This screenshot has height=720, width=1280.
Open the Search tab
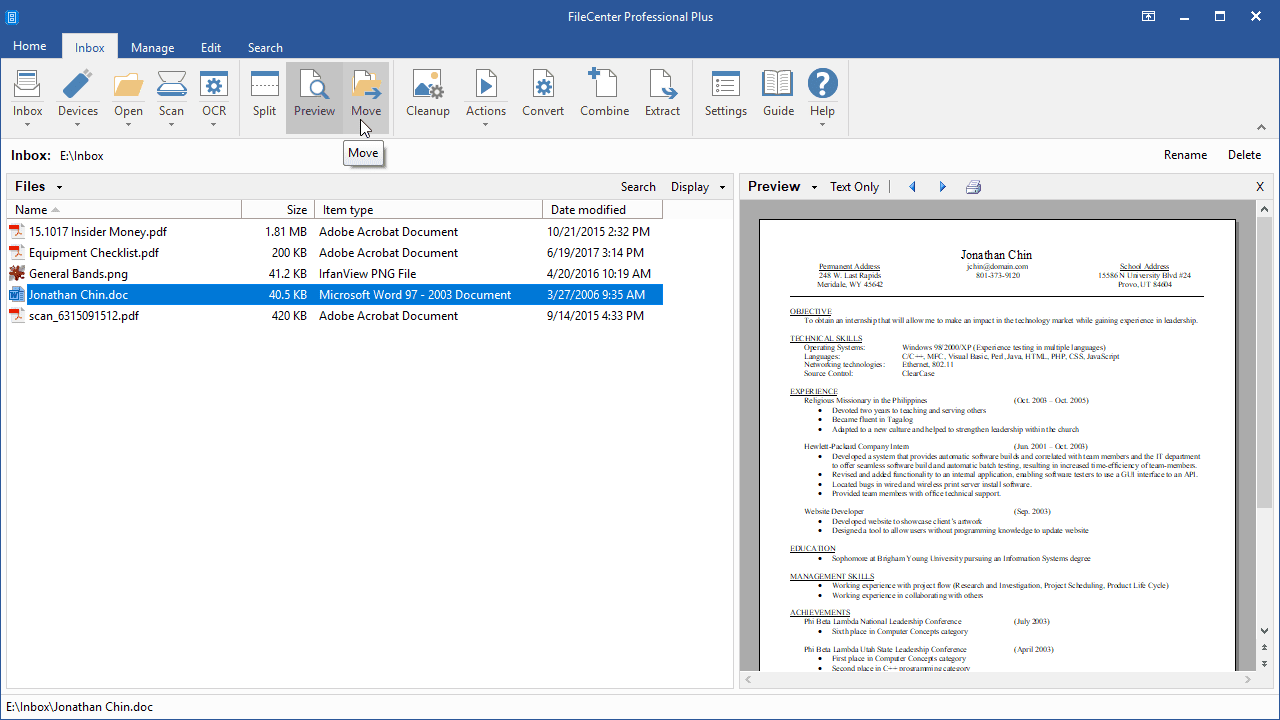(265, 47)
